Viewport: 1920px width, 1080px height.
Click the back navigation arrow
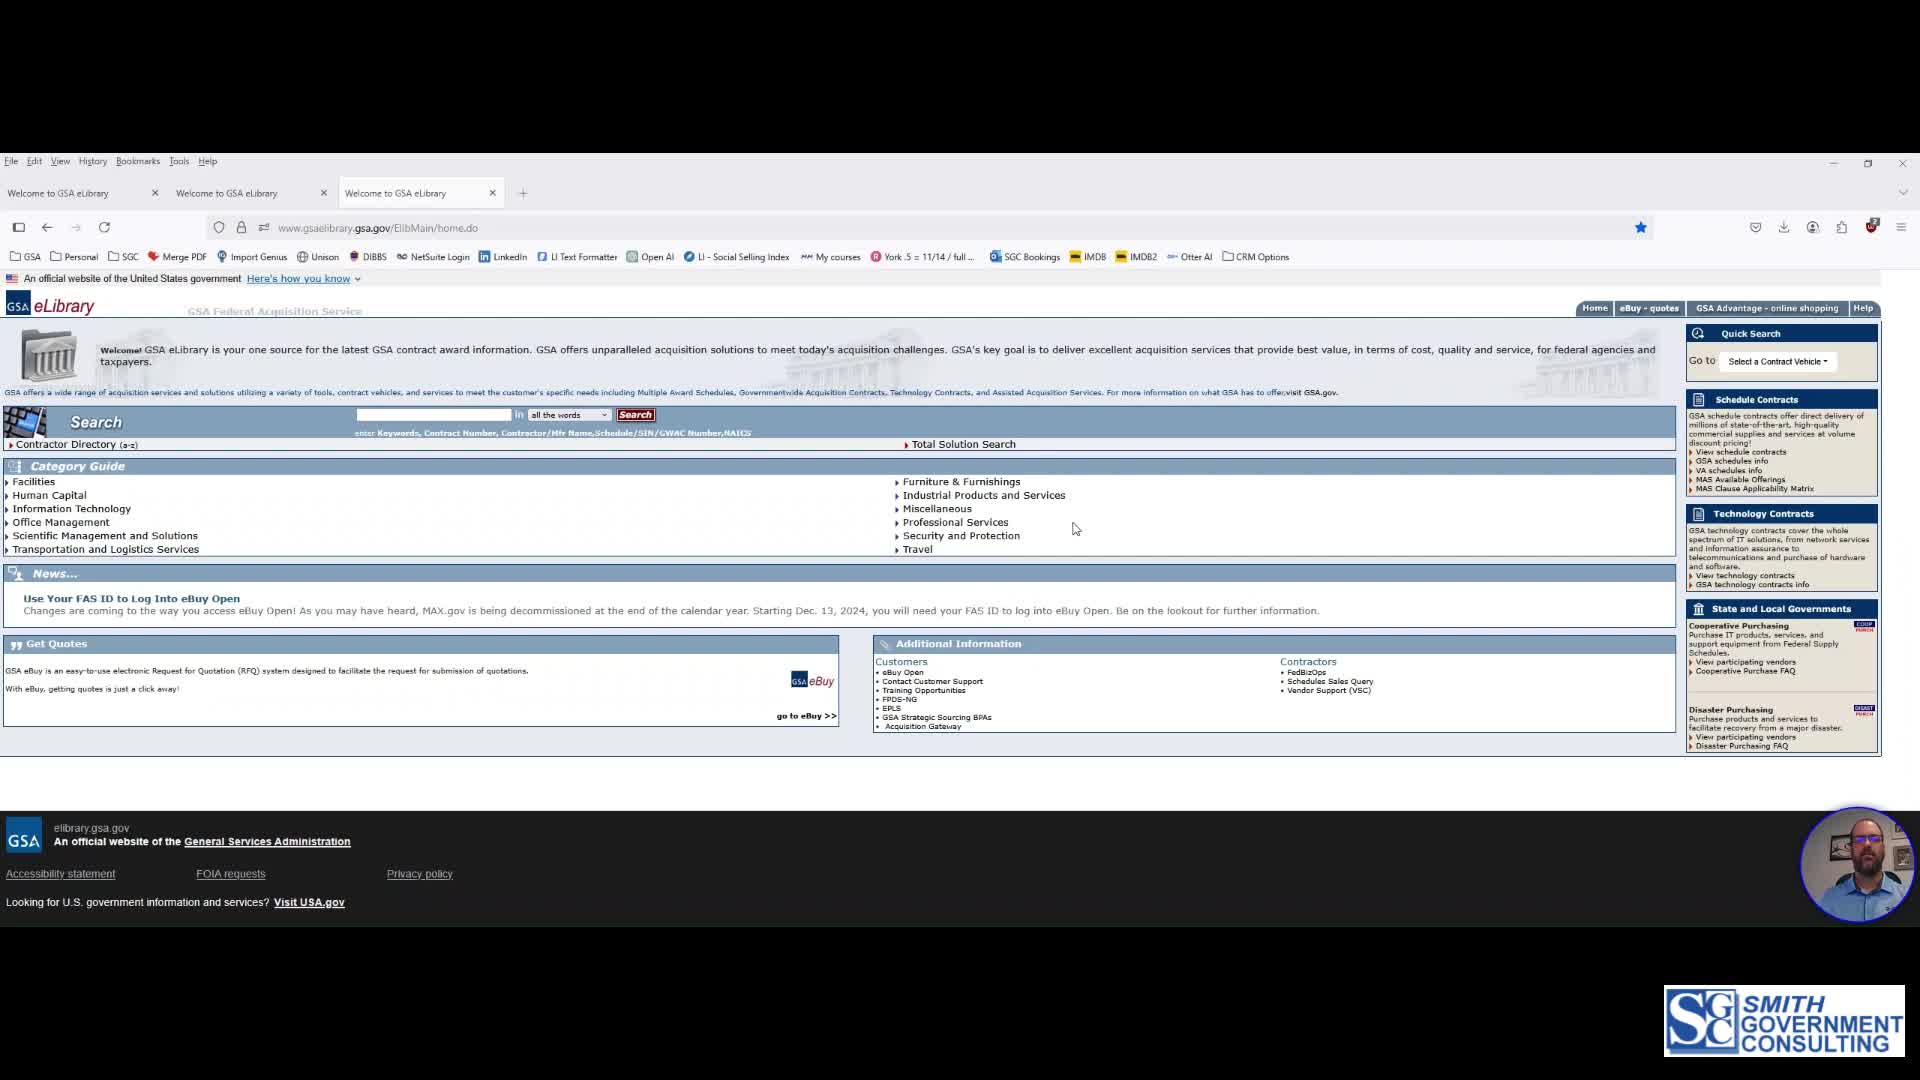47,228
